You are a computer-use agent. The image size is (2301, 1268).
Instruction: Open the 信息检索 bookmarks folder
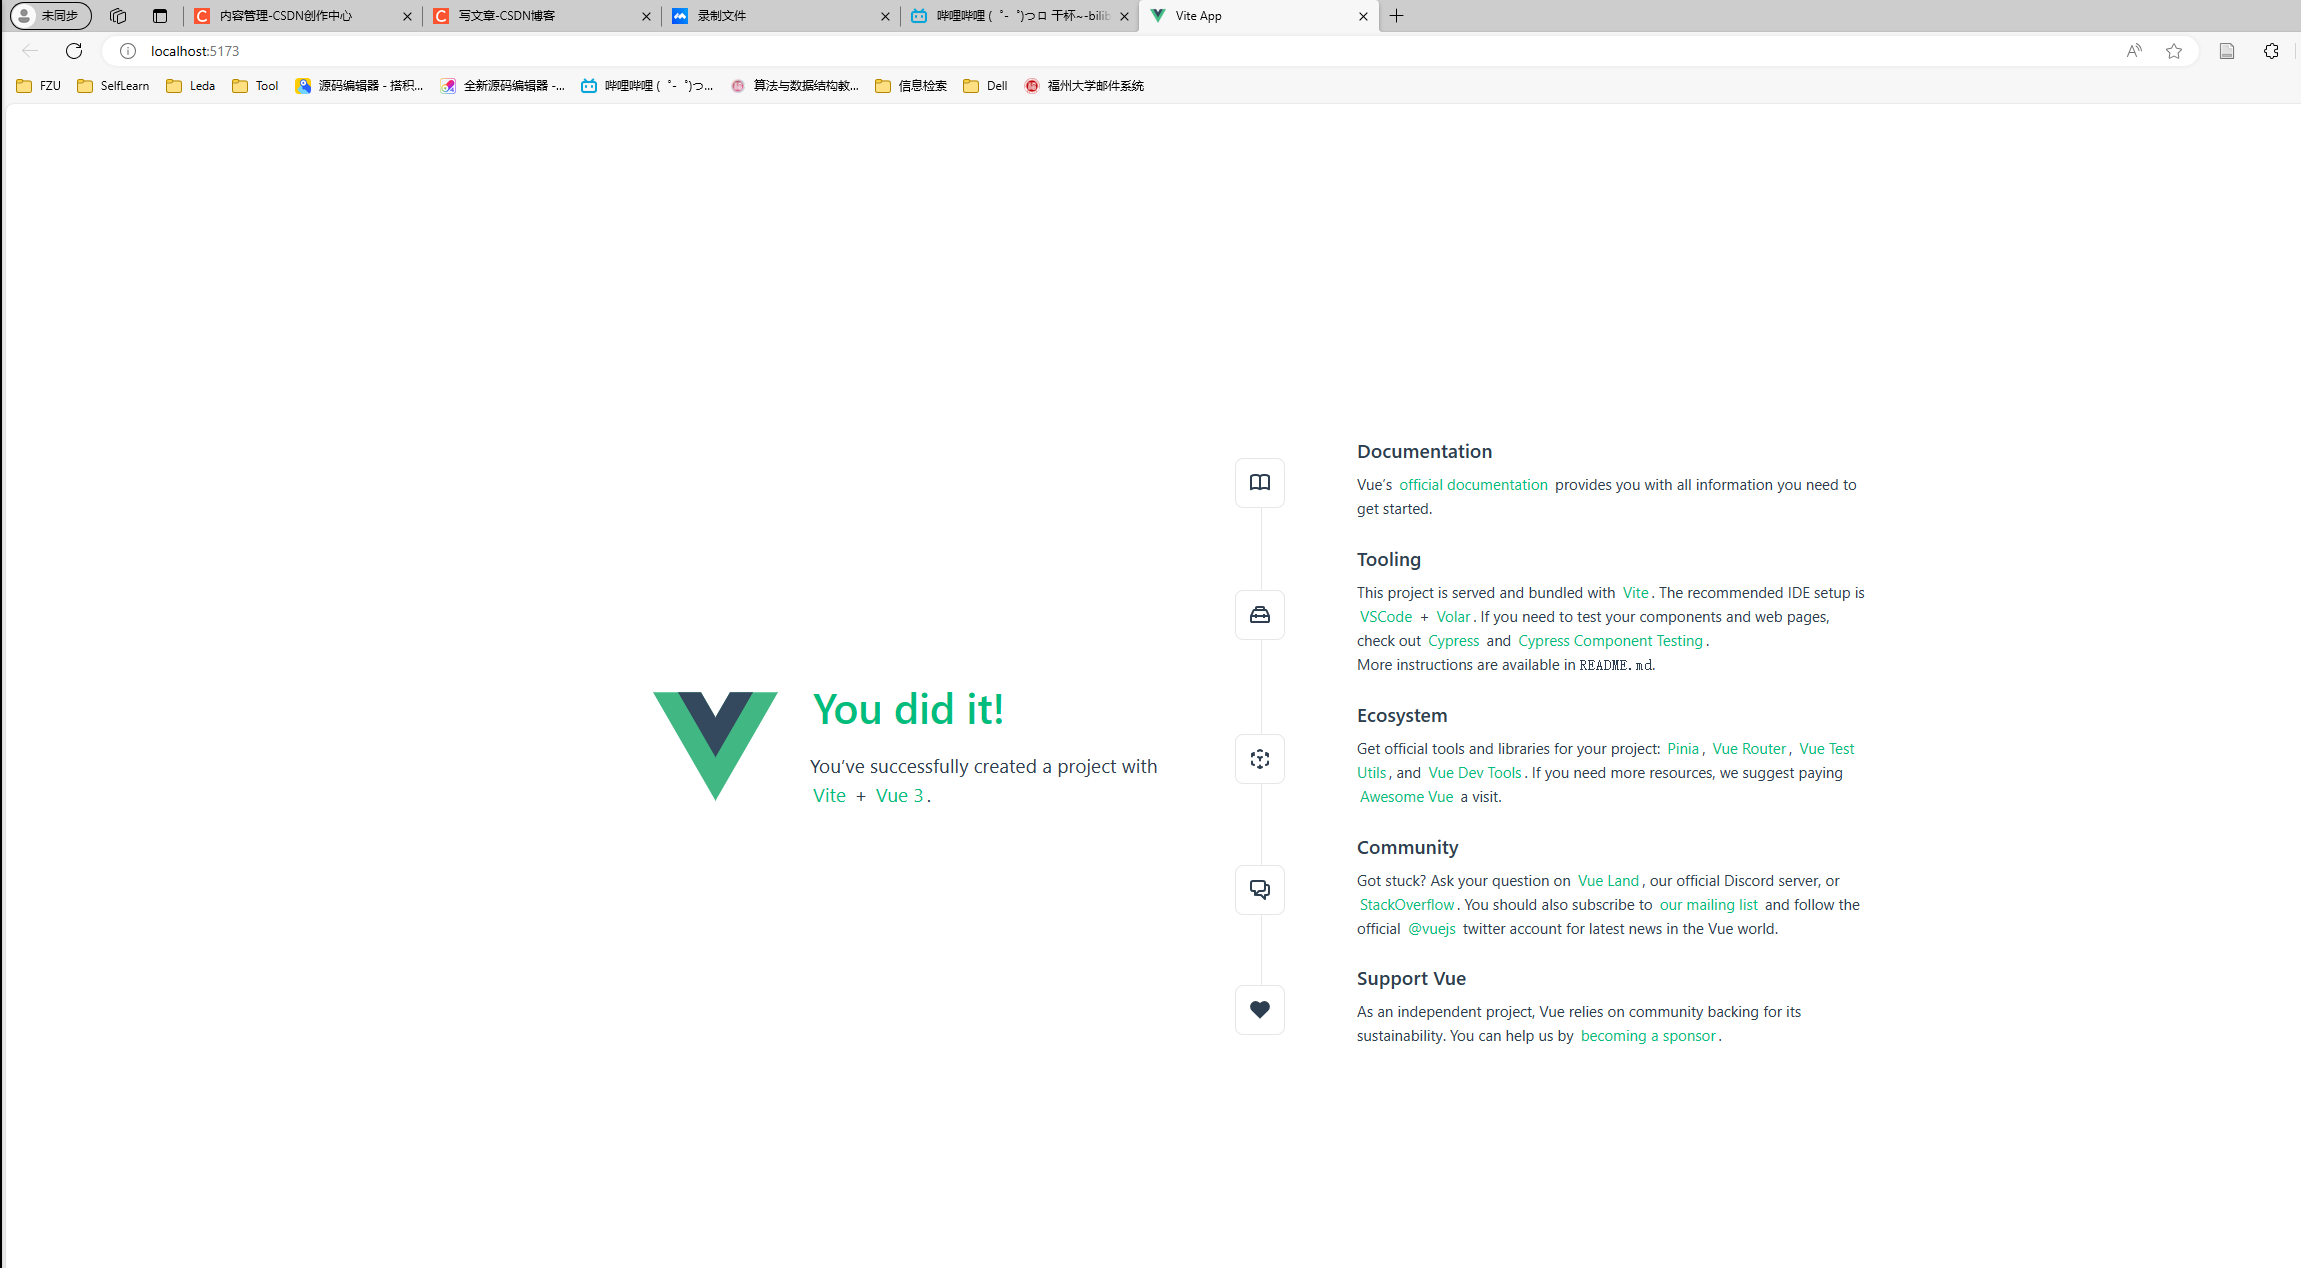[x=911, y=86]
